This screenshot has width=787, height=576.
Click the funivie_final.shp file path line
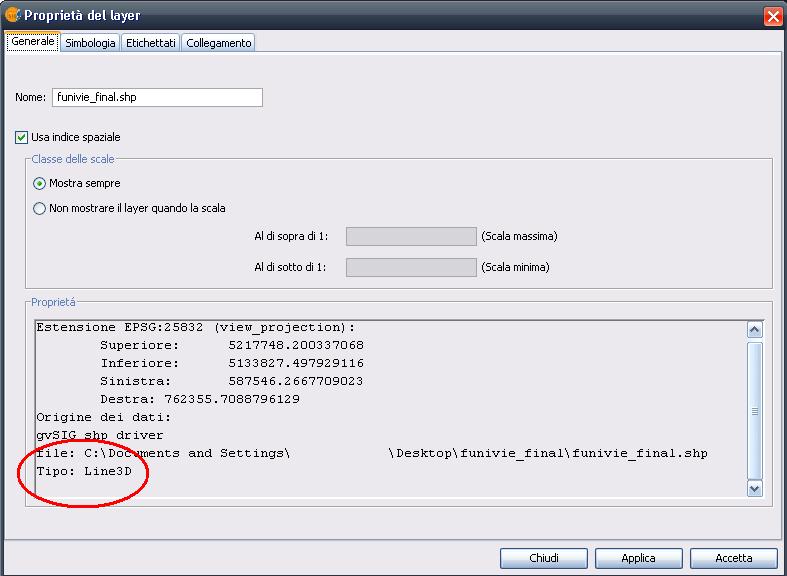point(370,453)
